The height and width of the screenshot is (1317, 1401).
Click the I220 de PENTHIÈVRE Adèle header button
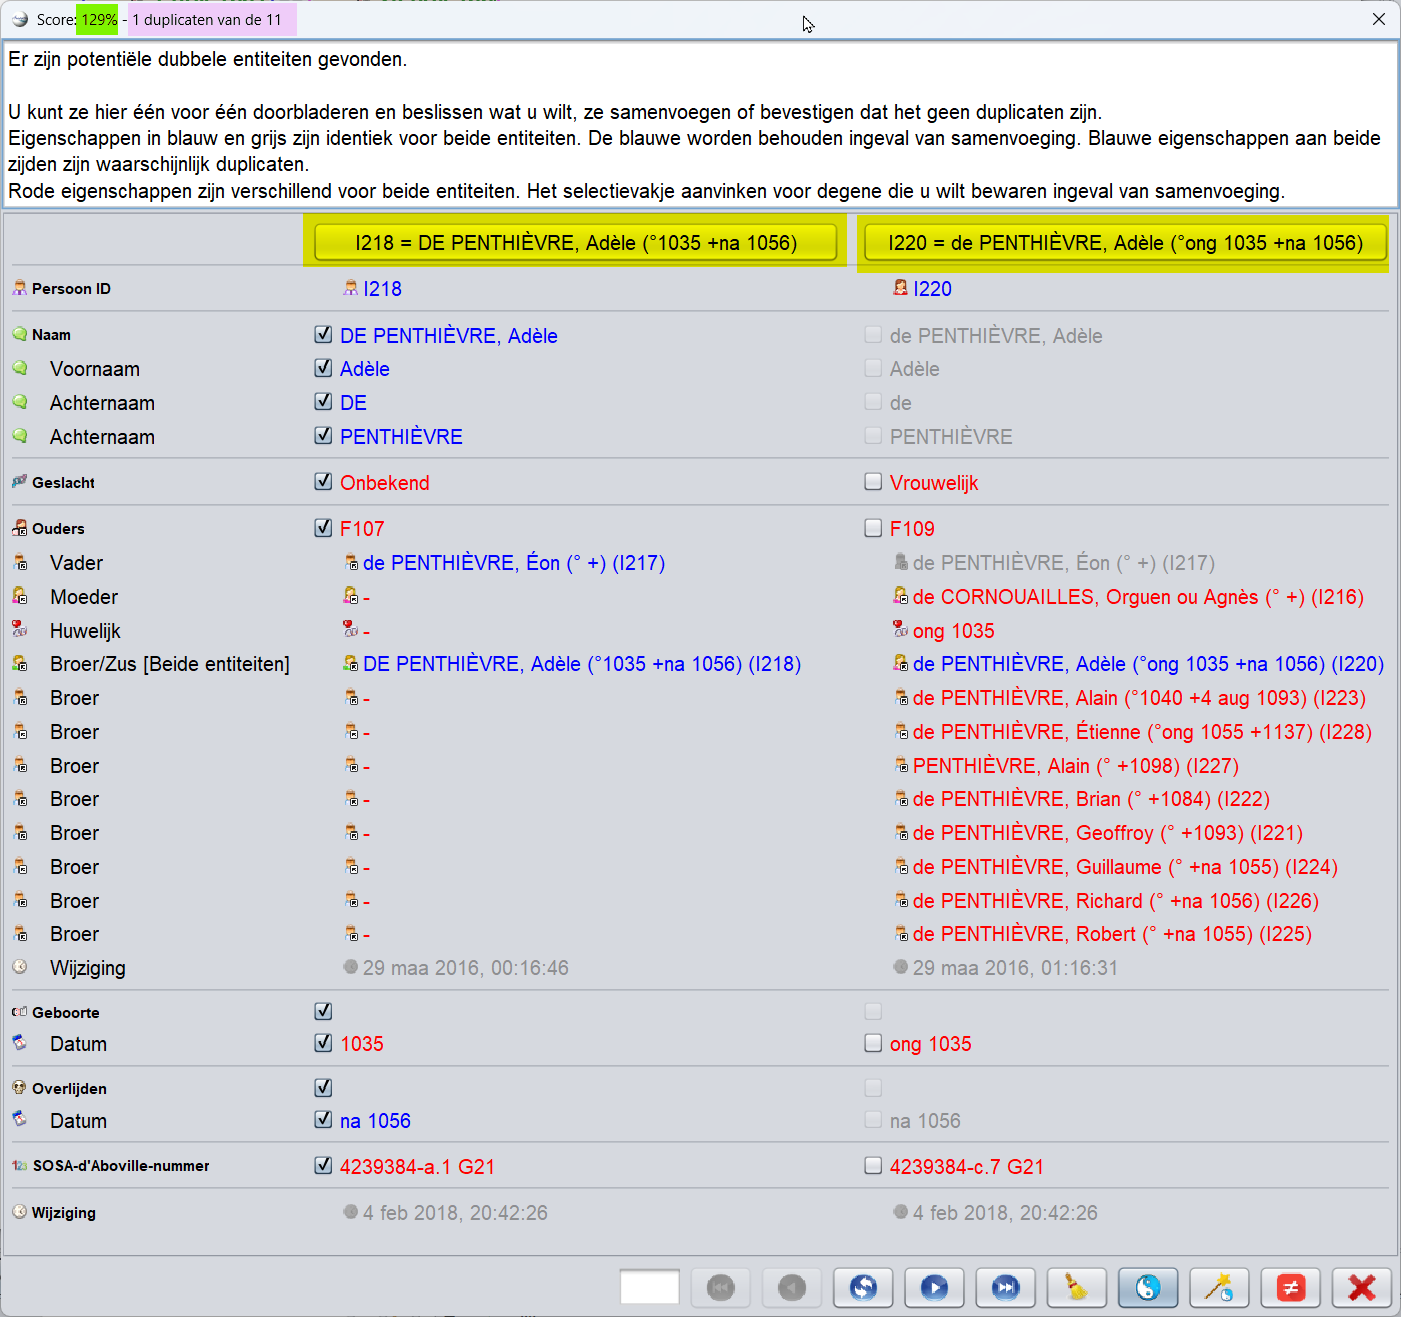click(x=1125, y=243)
